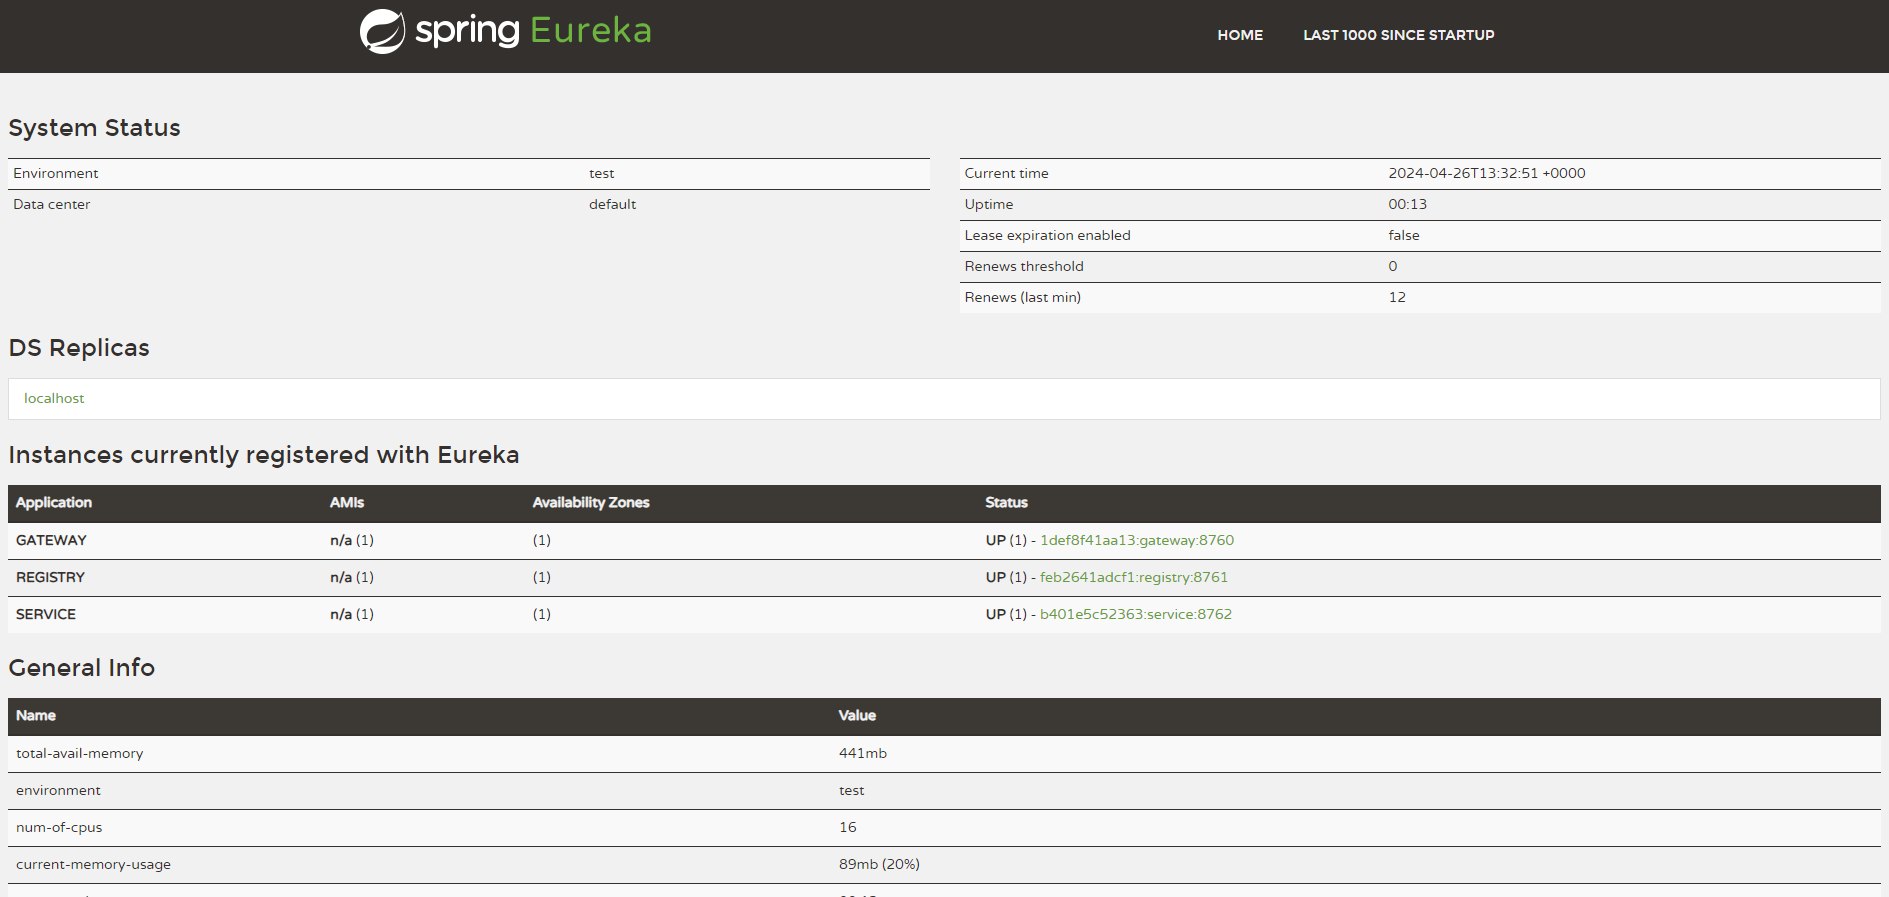Select the 89mb (20%) usage value
This screenshot has height=897, width=1889.
click(879, 864)
